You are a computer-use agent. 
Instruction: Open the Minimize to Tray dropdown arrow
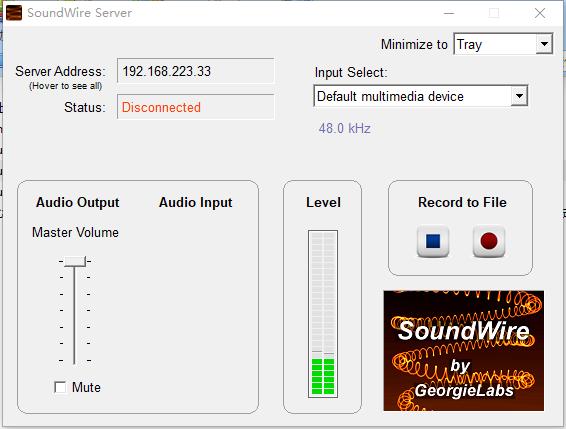[x=544, y=44]
